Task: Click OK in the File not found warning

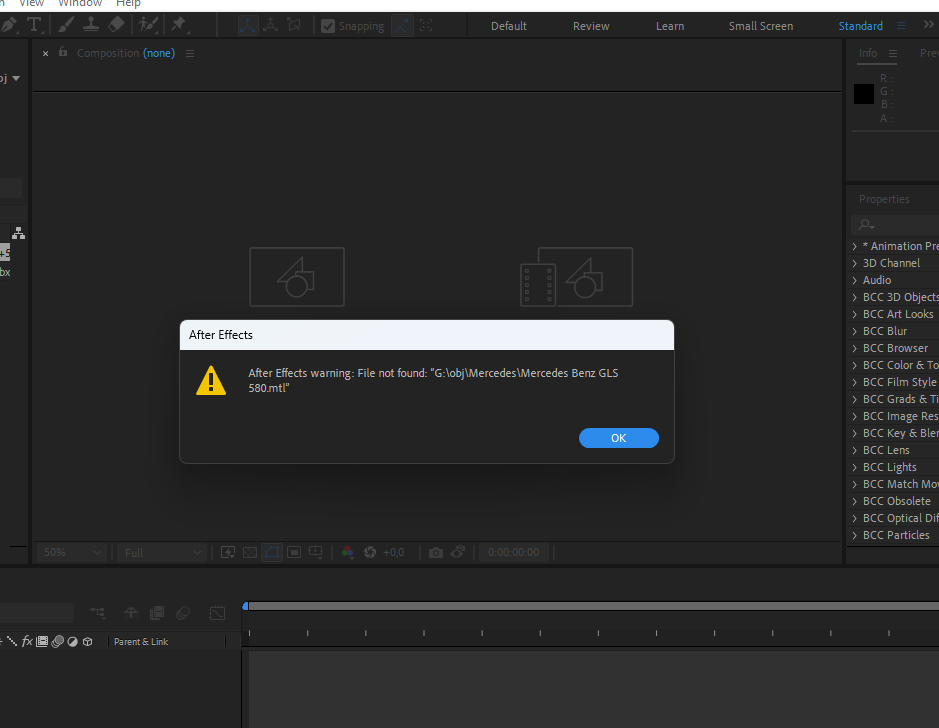Action: [618, 437]
